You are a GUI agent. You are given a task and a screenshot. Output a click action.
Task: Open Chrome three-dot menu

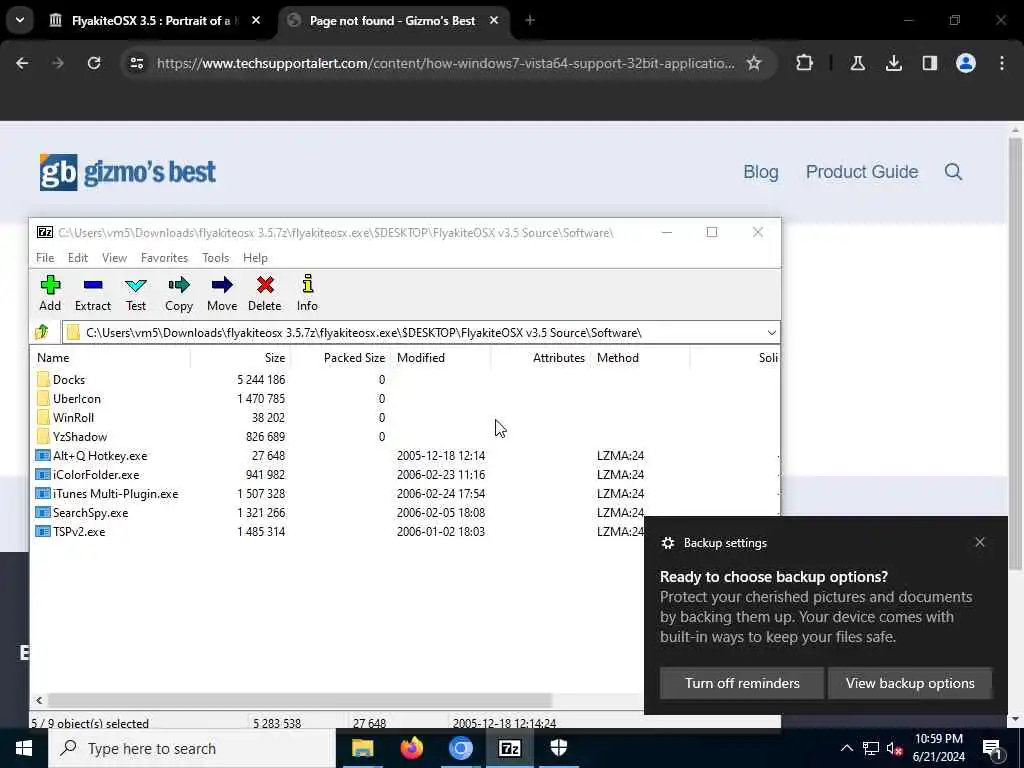1002,63
